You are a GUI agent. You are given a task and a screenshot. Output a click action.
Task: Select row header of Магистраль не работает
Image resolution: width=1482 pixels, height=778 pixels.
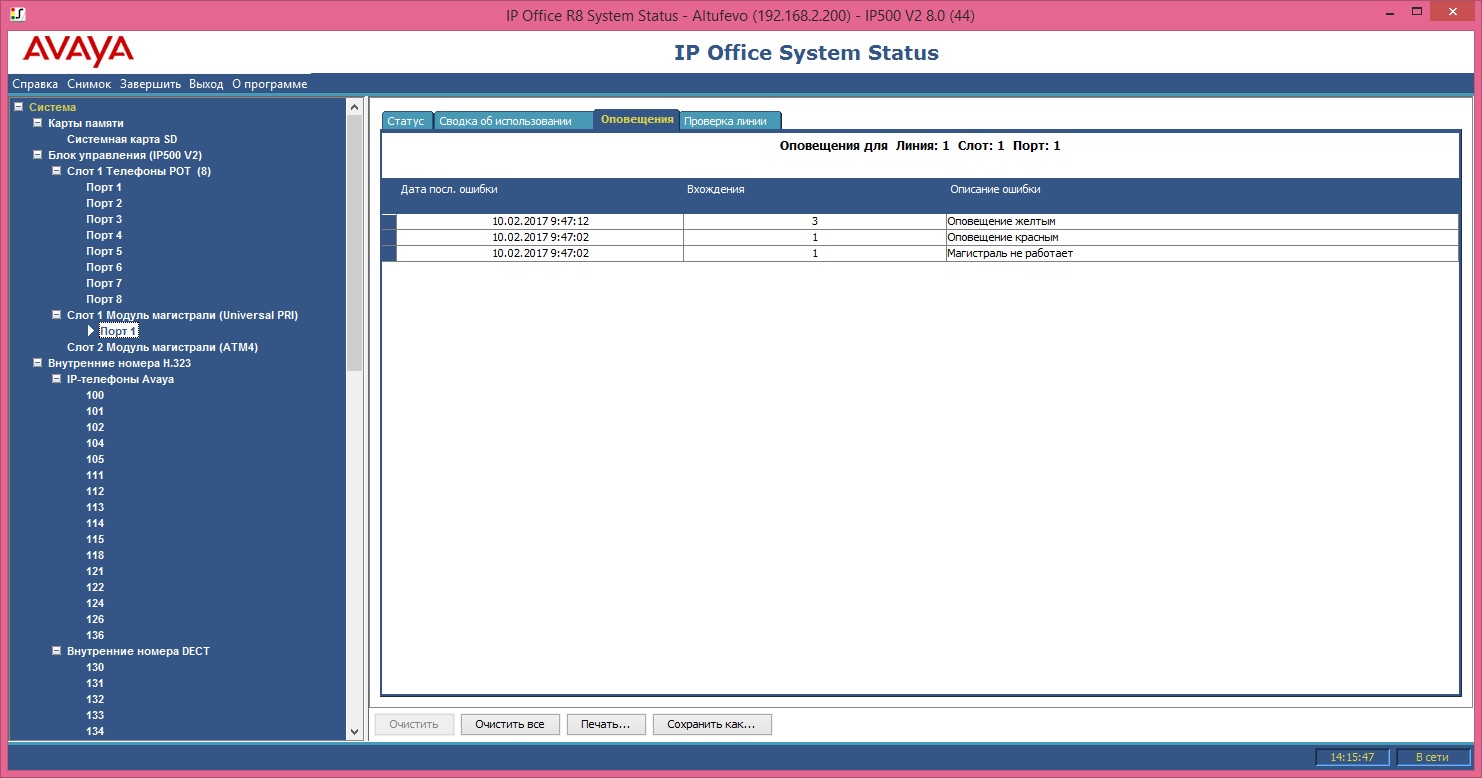pos(389,253)
